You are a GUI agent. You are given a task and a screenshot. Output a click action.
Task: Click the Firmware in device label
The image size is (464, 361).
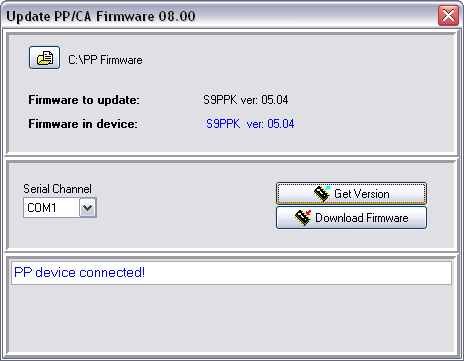[x=83, y=124]
